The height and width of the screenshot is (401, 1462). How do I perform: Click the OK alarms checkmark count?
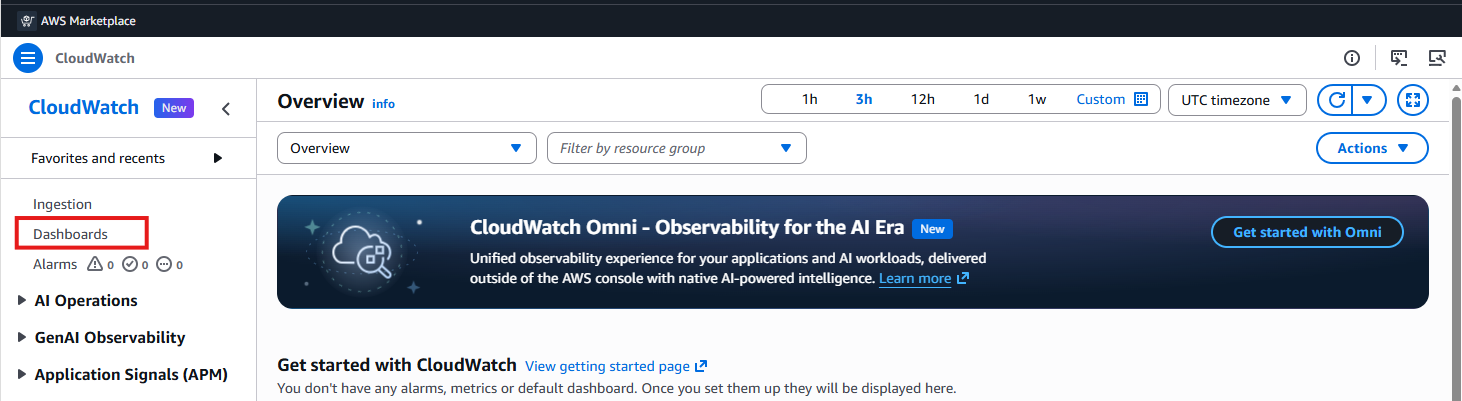(135, 265)
